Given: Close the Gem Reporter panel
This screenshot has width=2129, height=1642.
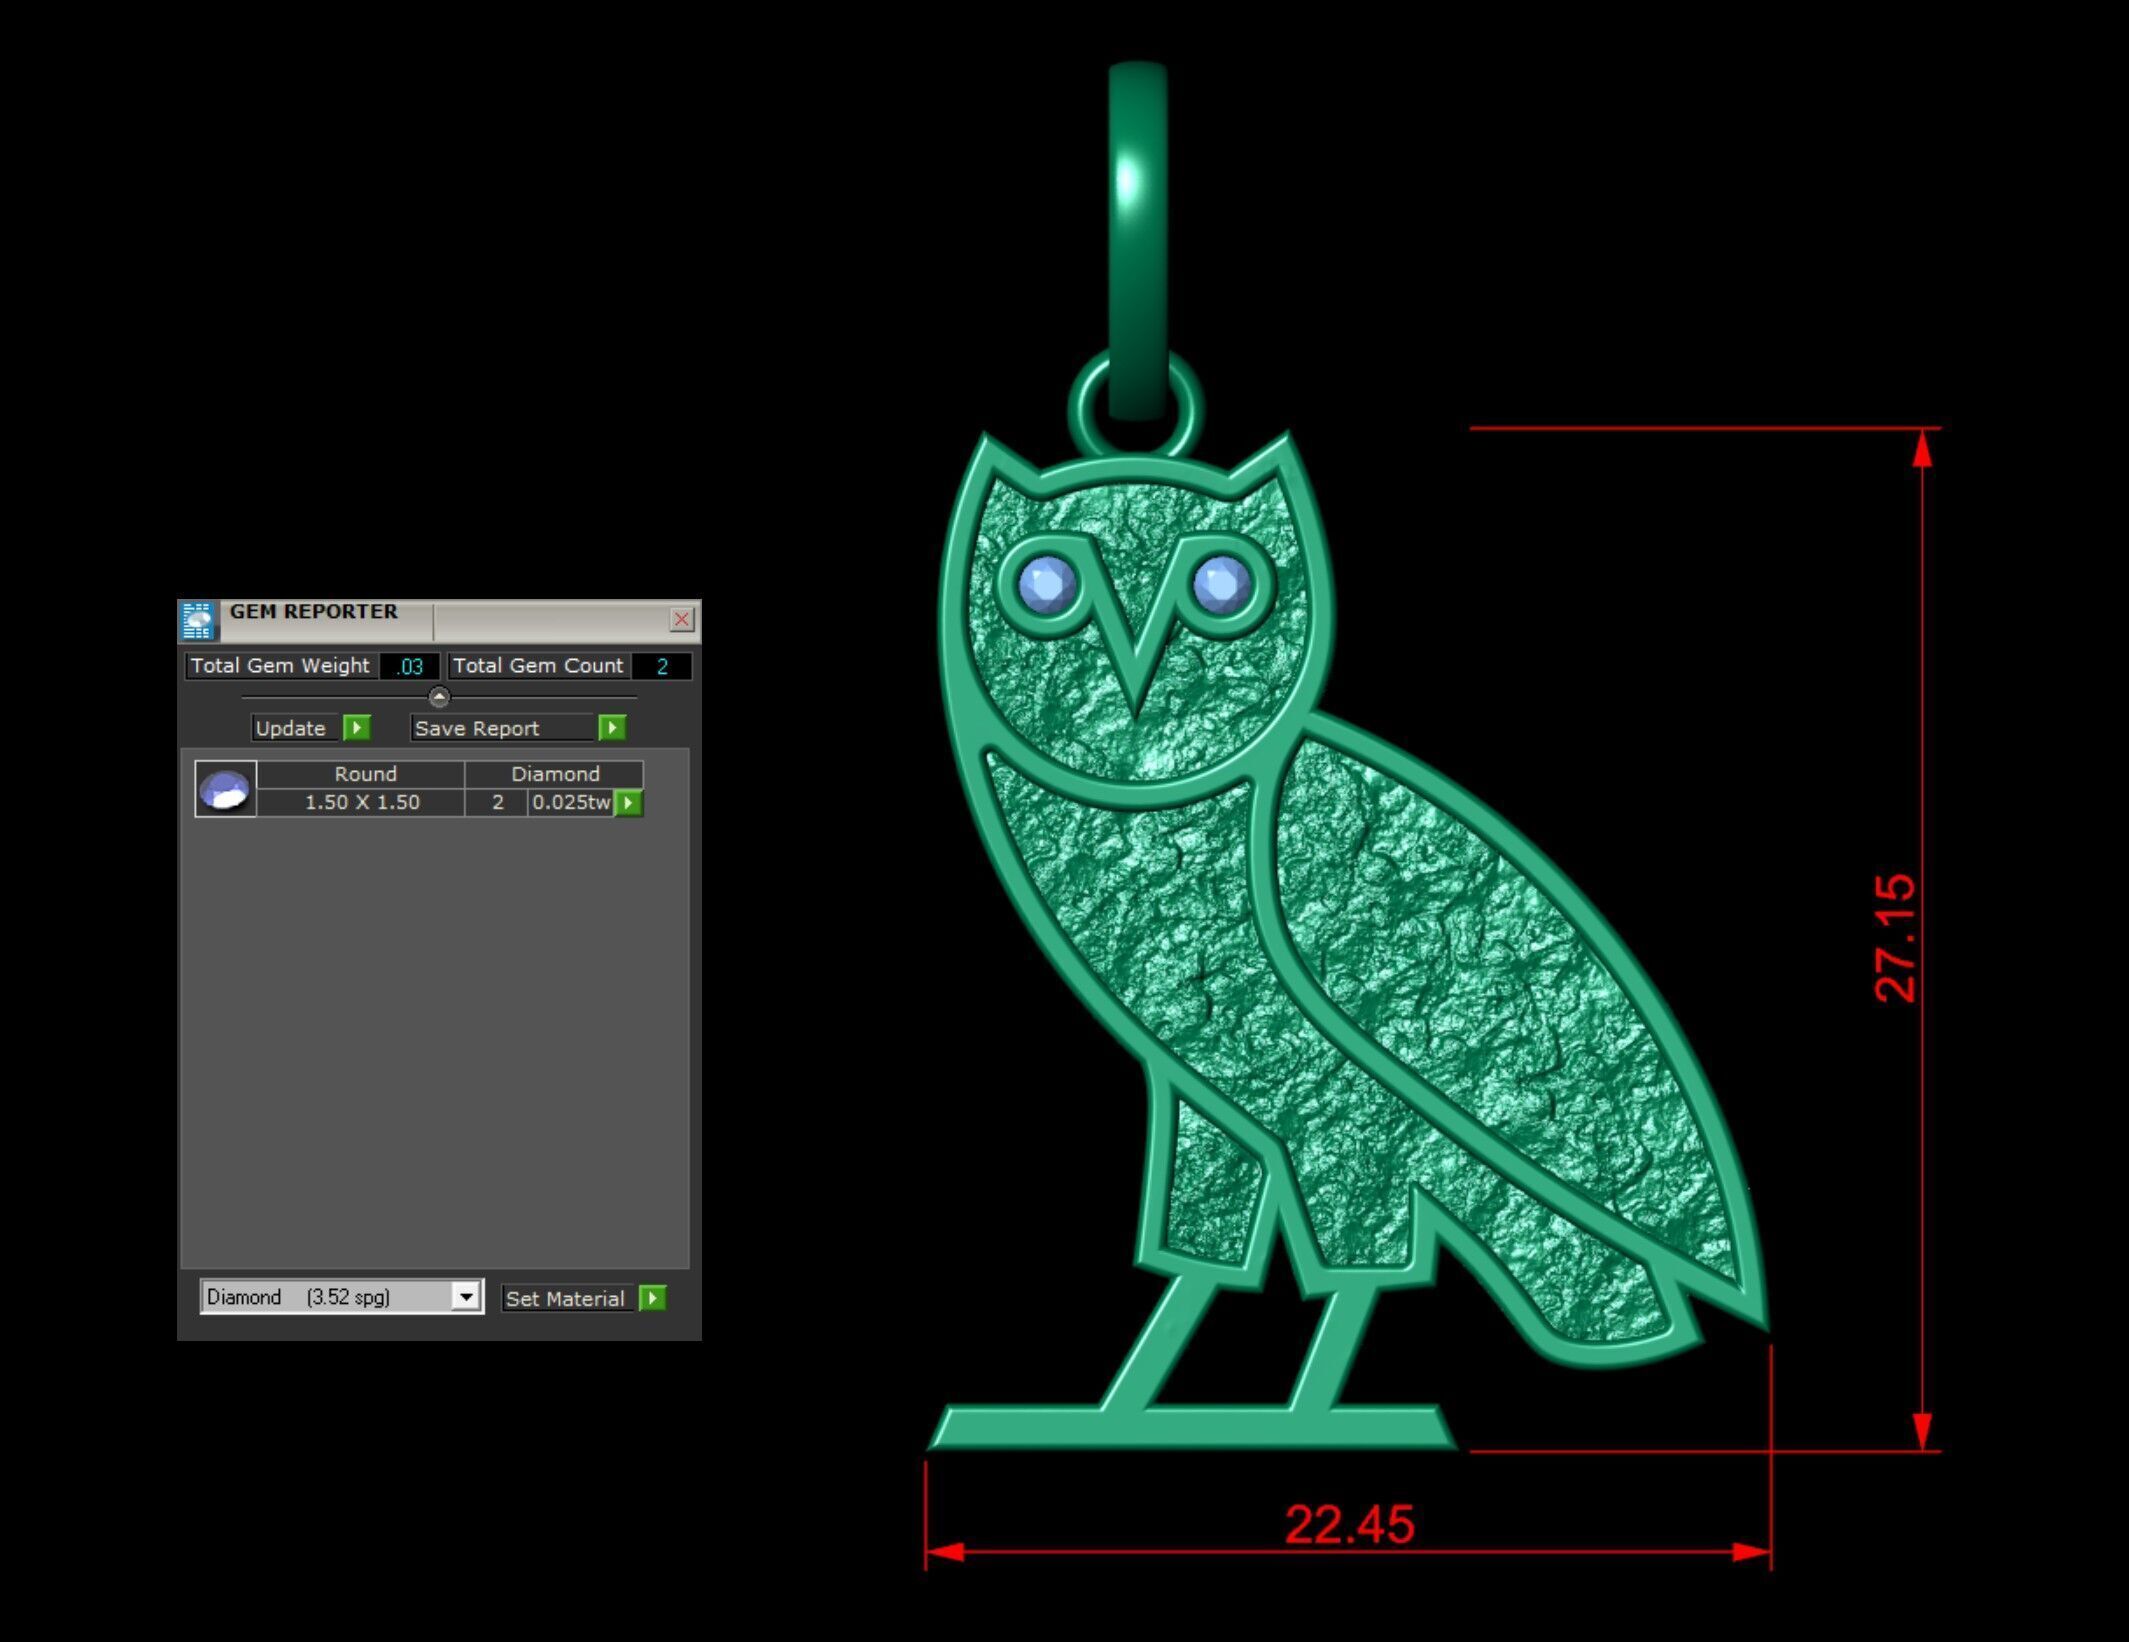Looking at the screenshot, I should [x=681, y=619].
